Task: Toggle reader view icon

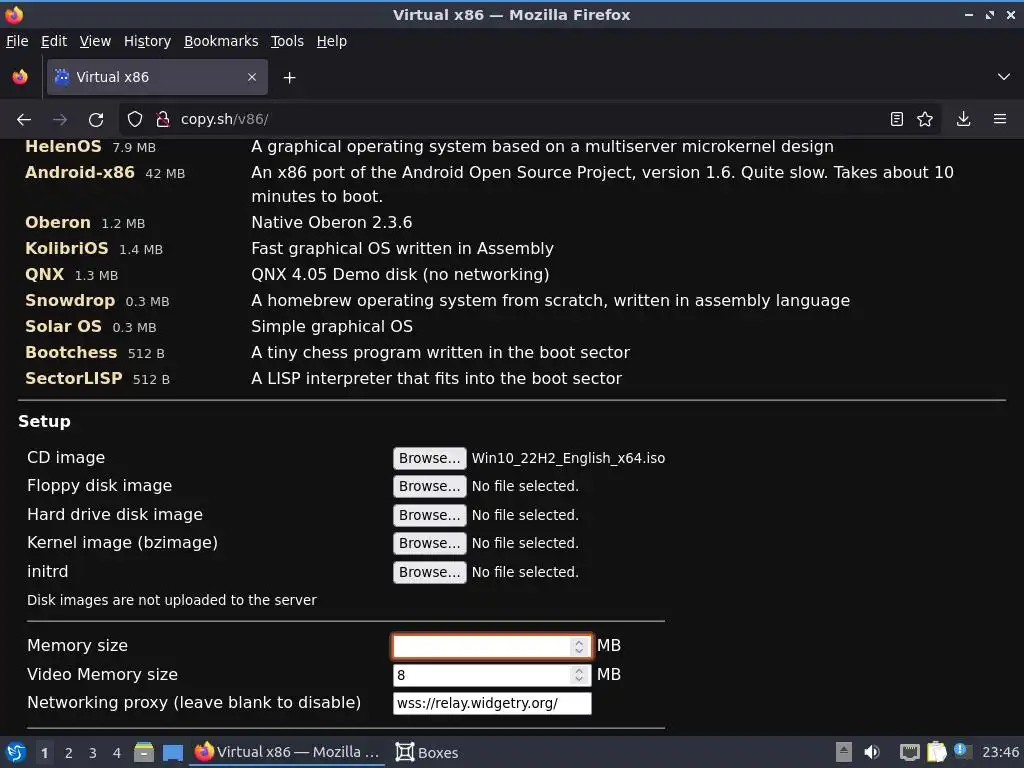Action: coord(897,120)
